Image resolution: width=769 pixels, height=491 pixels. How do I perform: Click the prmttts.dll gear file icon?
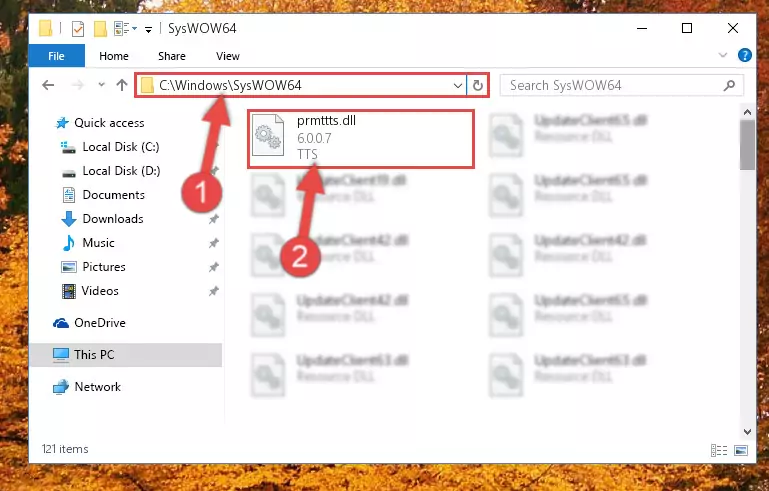(x=268, y=135)
